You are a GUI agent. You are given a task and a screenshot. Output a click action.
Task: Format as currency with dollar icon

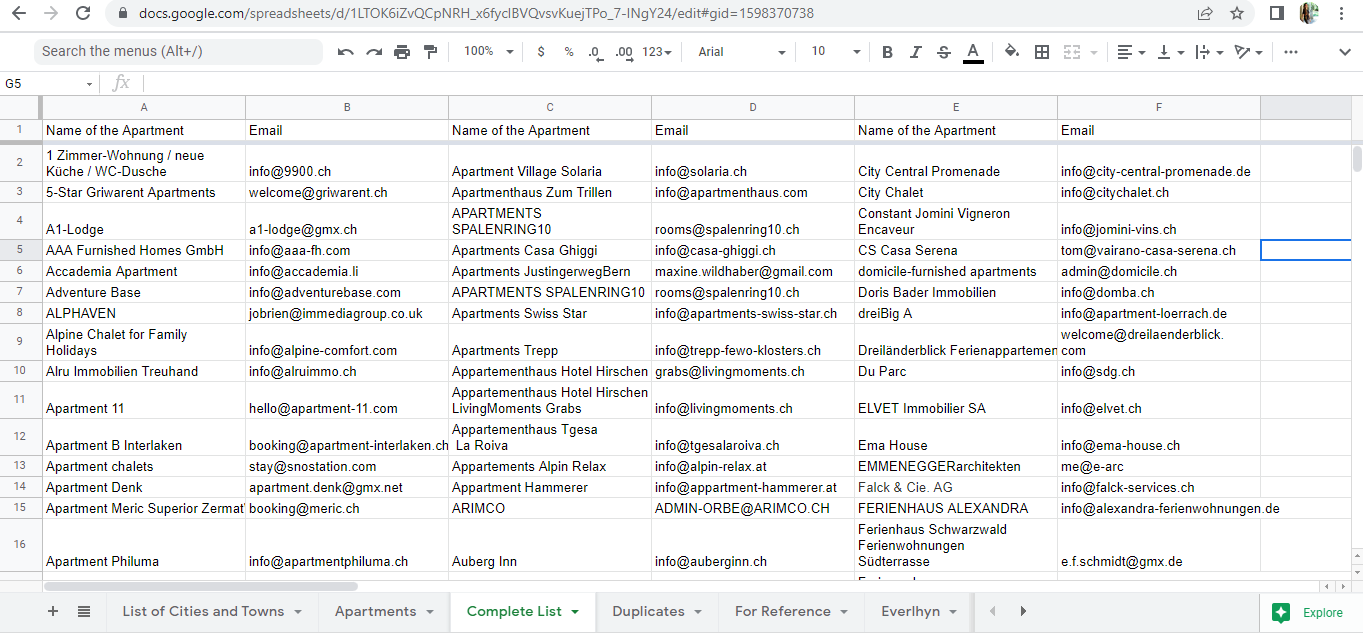click(541, 52)
